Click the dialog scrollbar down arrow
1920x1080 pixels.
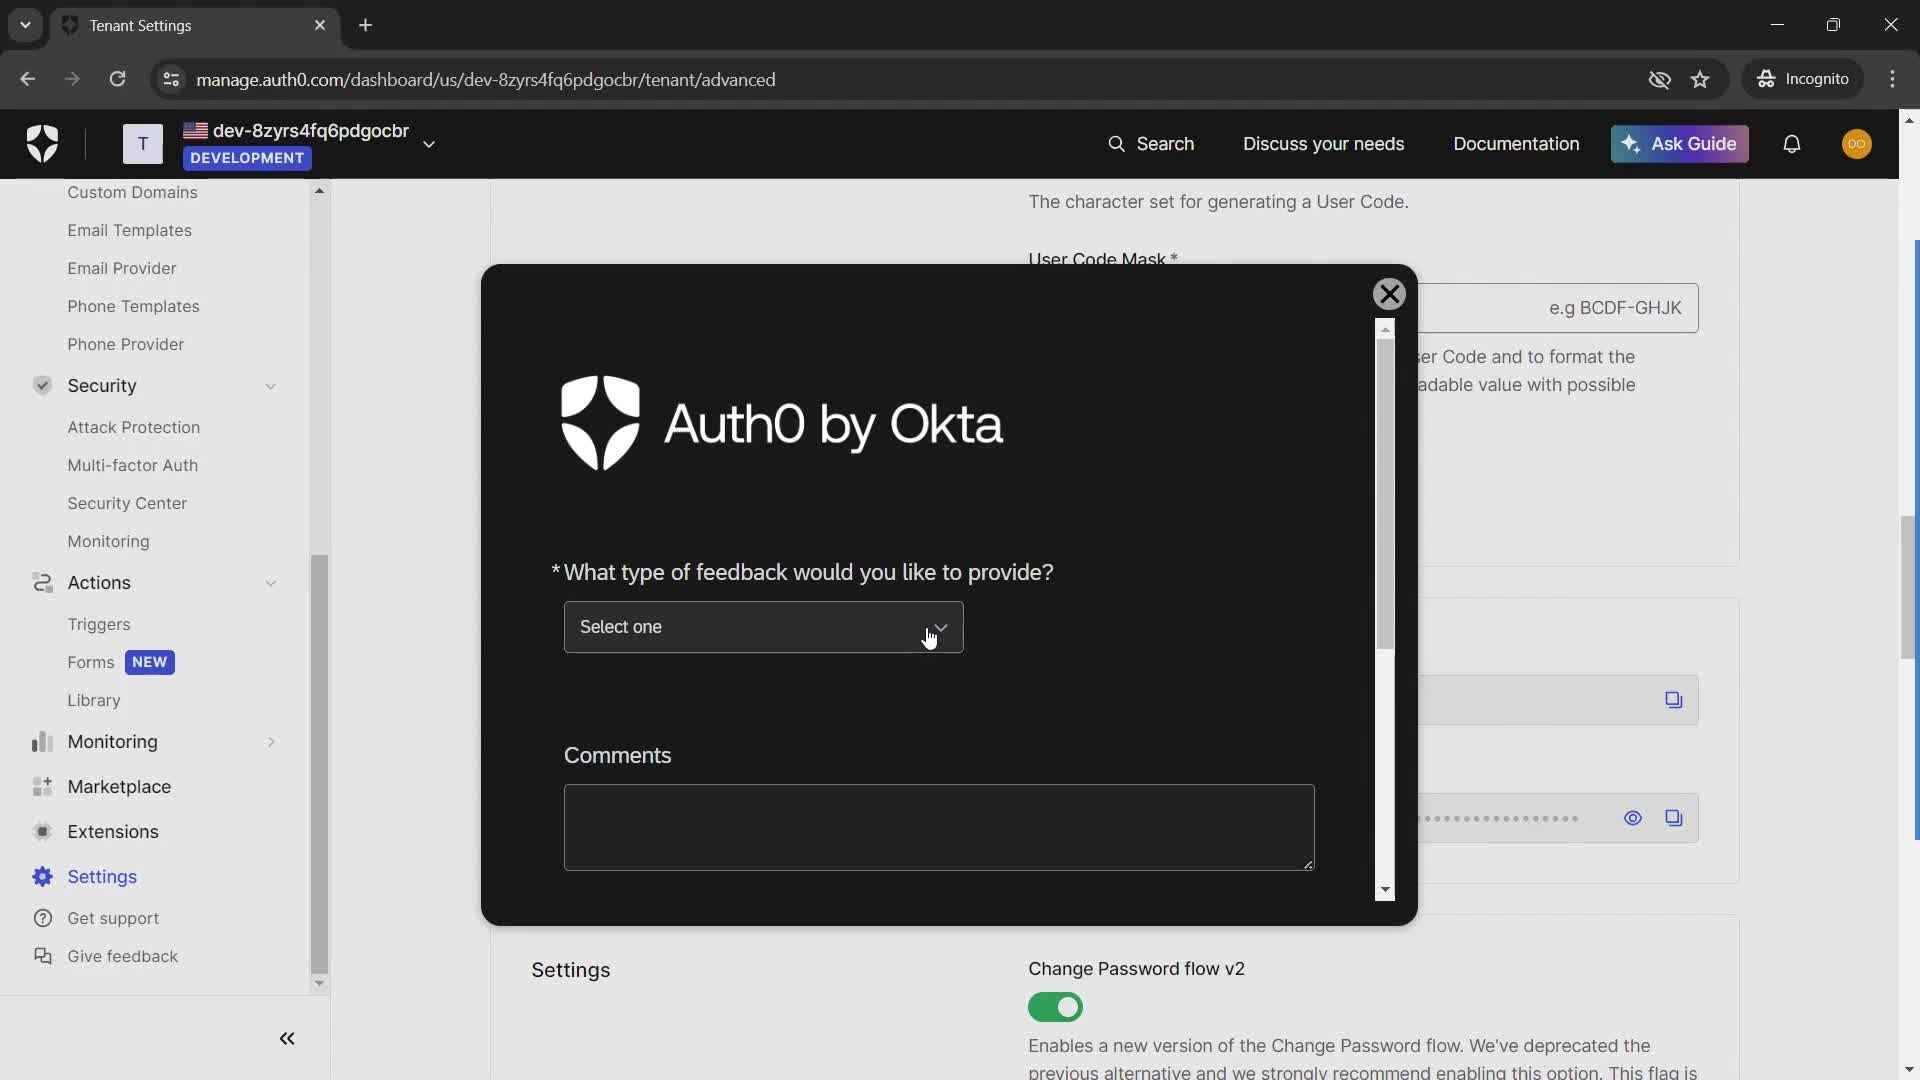(x=1385, y=890)
